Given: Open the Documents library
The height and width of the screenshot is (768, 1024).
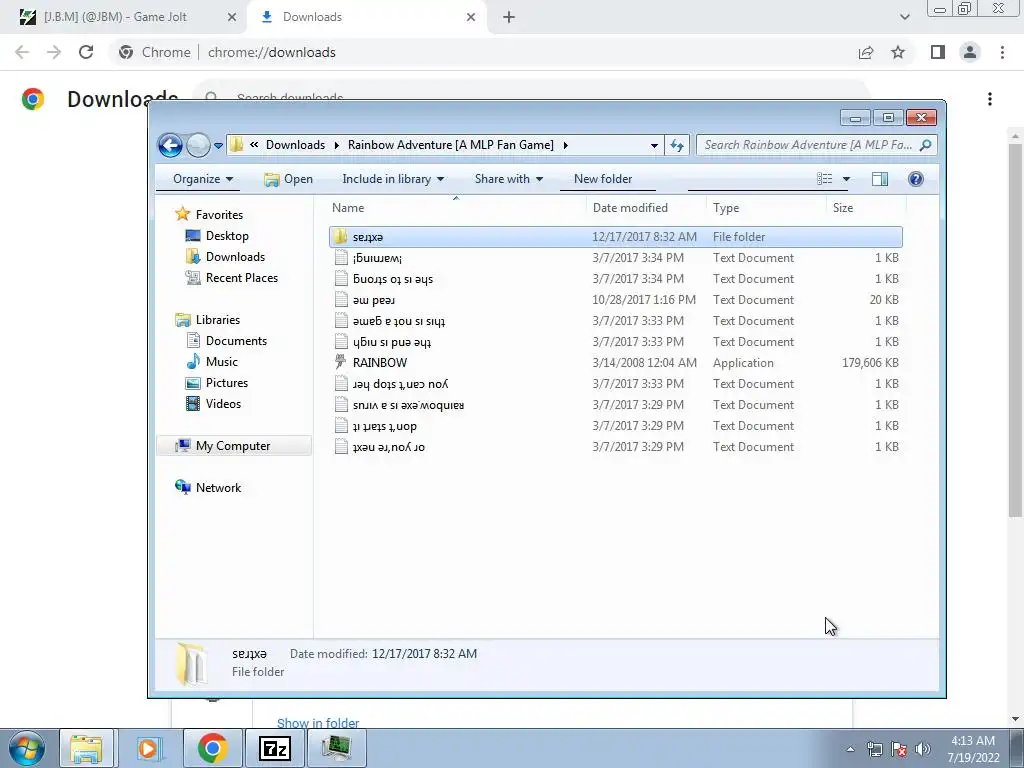Looking at the screenshot, I should pyautogui.click(x=227, y=341).
